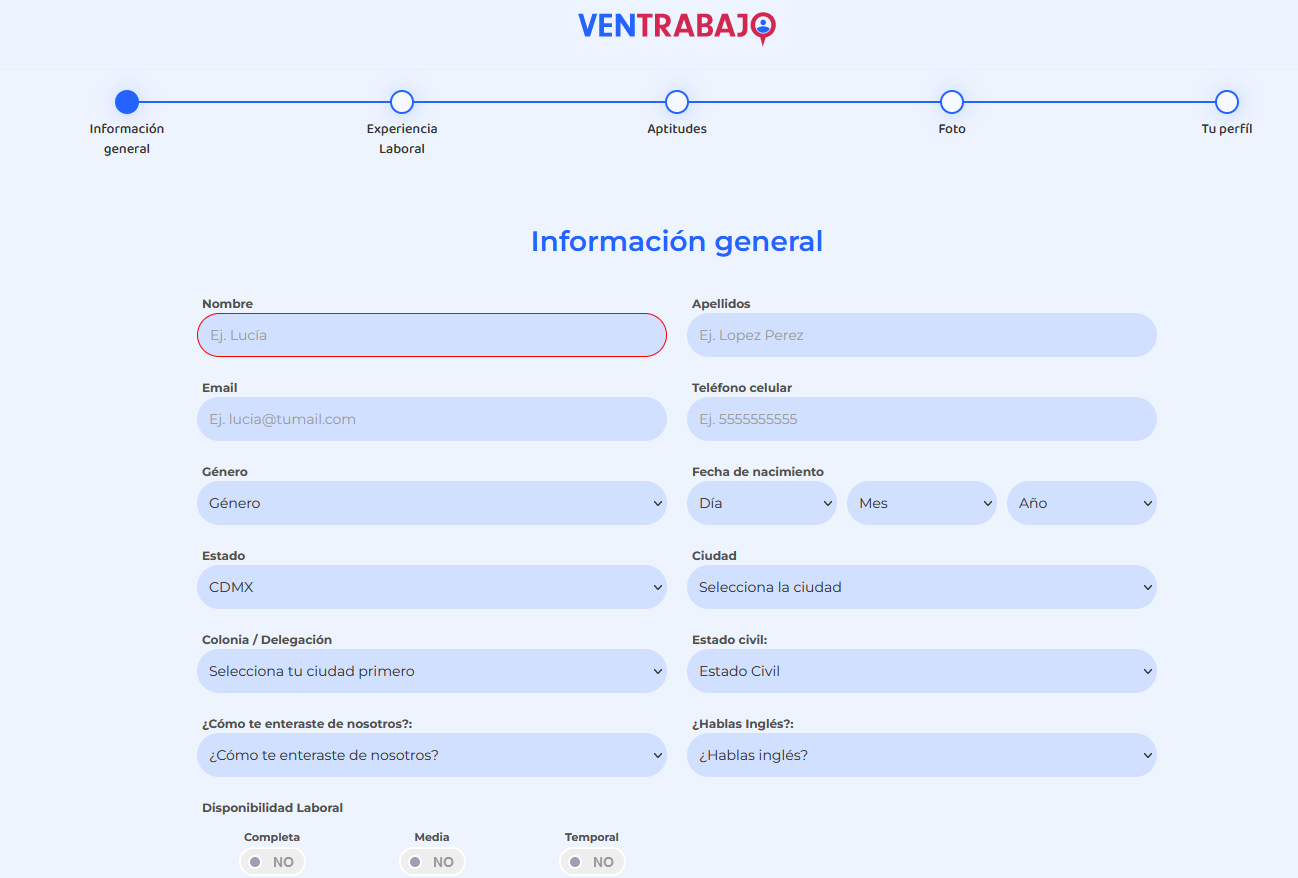Open the Estado dropdown showing CDMX

point(431,587)
